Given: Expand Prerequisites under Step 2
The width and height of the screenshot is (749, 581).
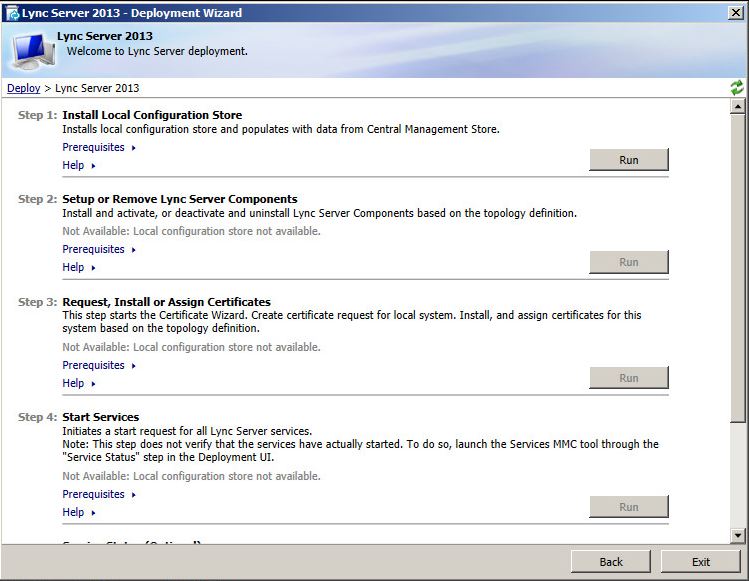Looking at the screenshot, I should [99, 249].
